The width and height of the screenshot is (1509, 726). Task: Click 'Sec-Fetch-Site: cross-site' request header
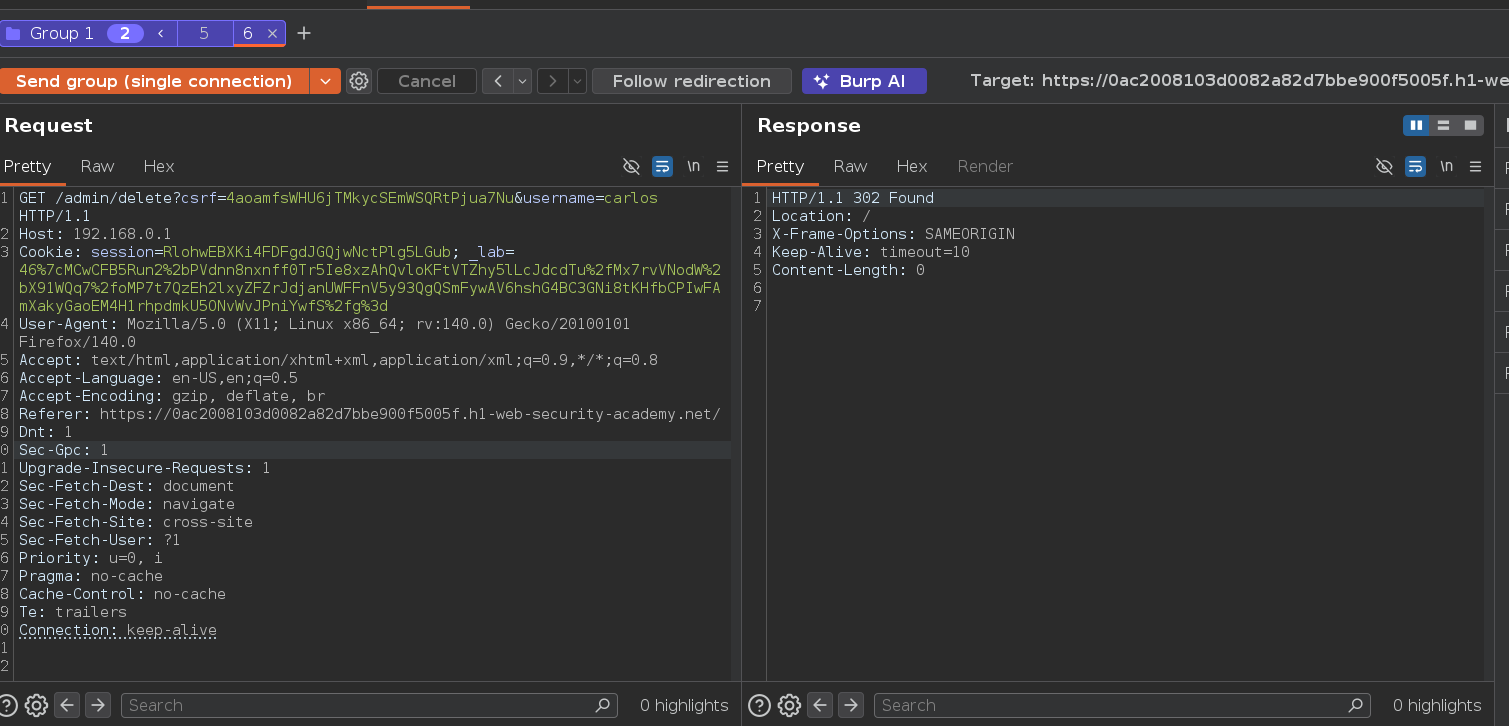136,522
